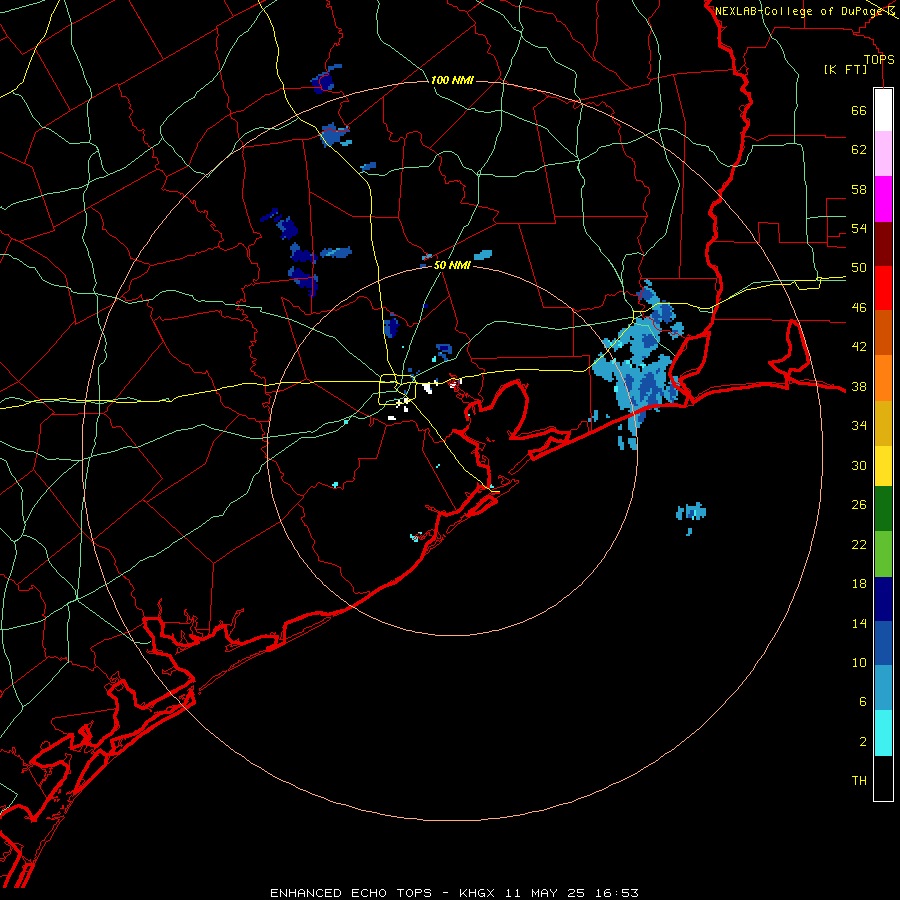Click the '16:53' timestamp in caption
Viewport: 900px width, 900px height.
[x=616, y=893]
